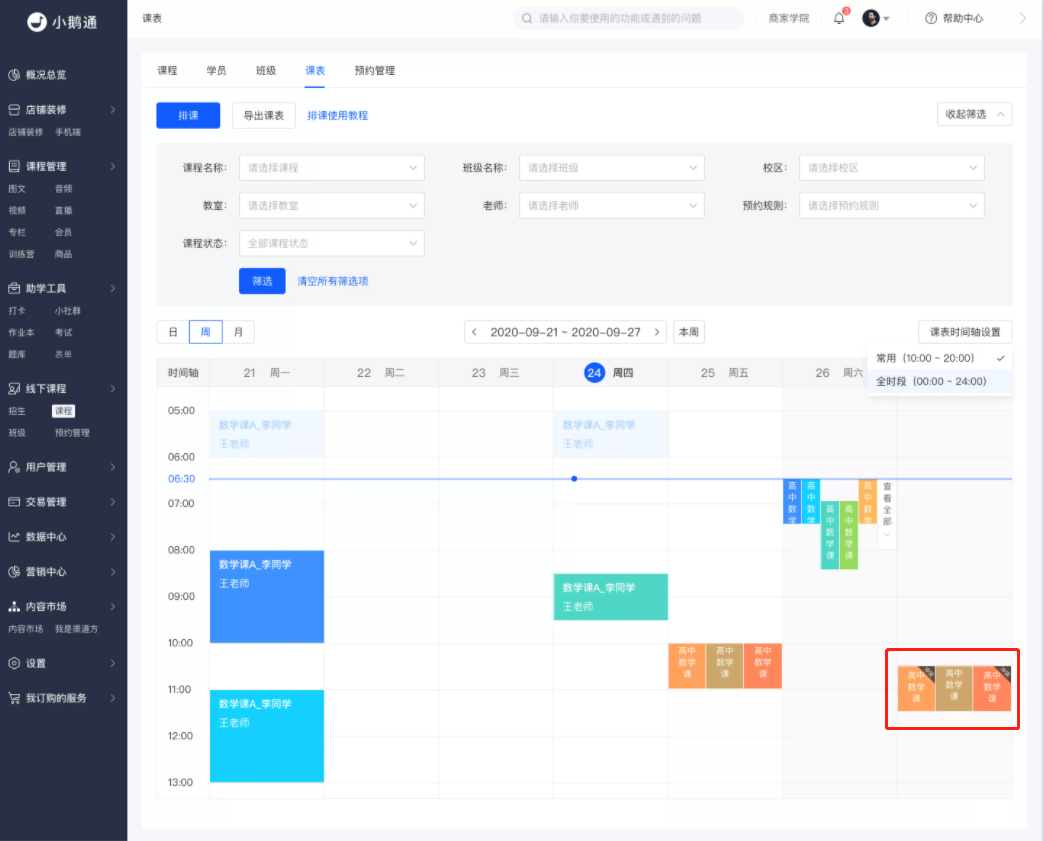Click the blue 筛选 filter button
This screenshot has height=841, width=1043.
tap(262, 281)
